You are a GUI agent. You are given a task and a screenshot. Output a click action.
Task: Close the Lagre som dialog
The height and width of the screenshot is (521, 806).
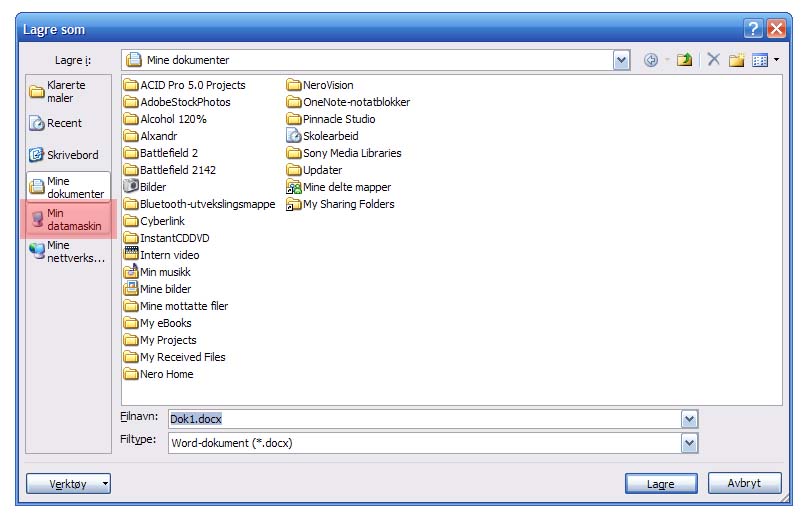(776, 28)
